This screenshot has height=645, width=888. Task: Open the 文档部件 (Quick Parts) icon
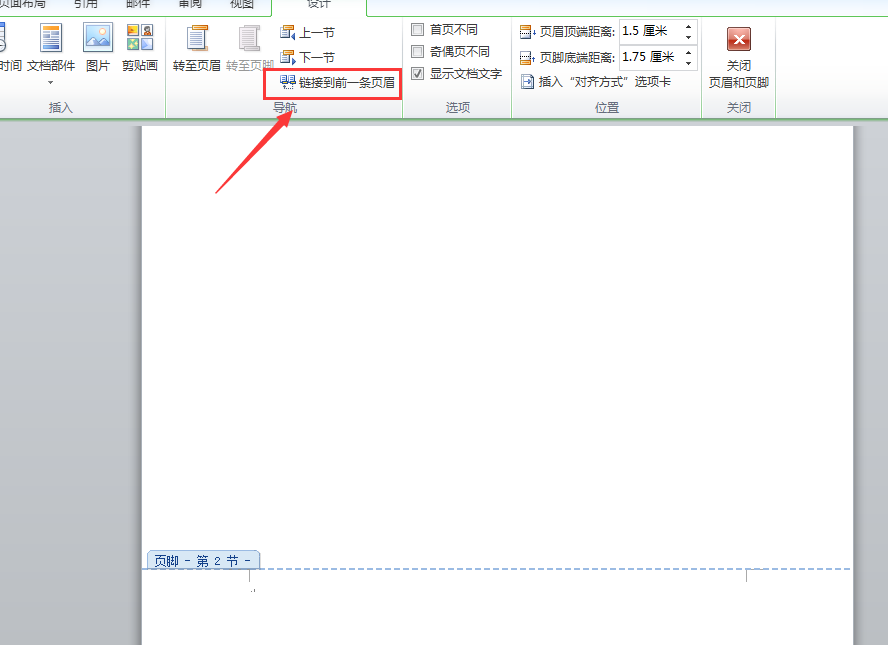click(x=50, y=39)
